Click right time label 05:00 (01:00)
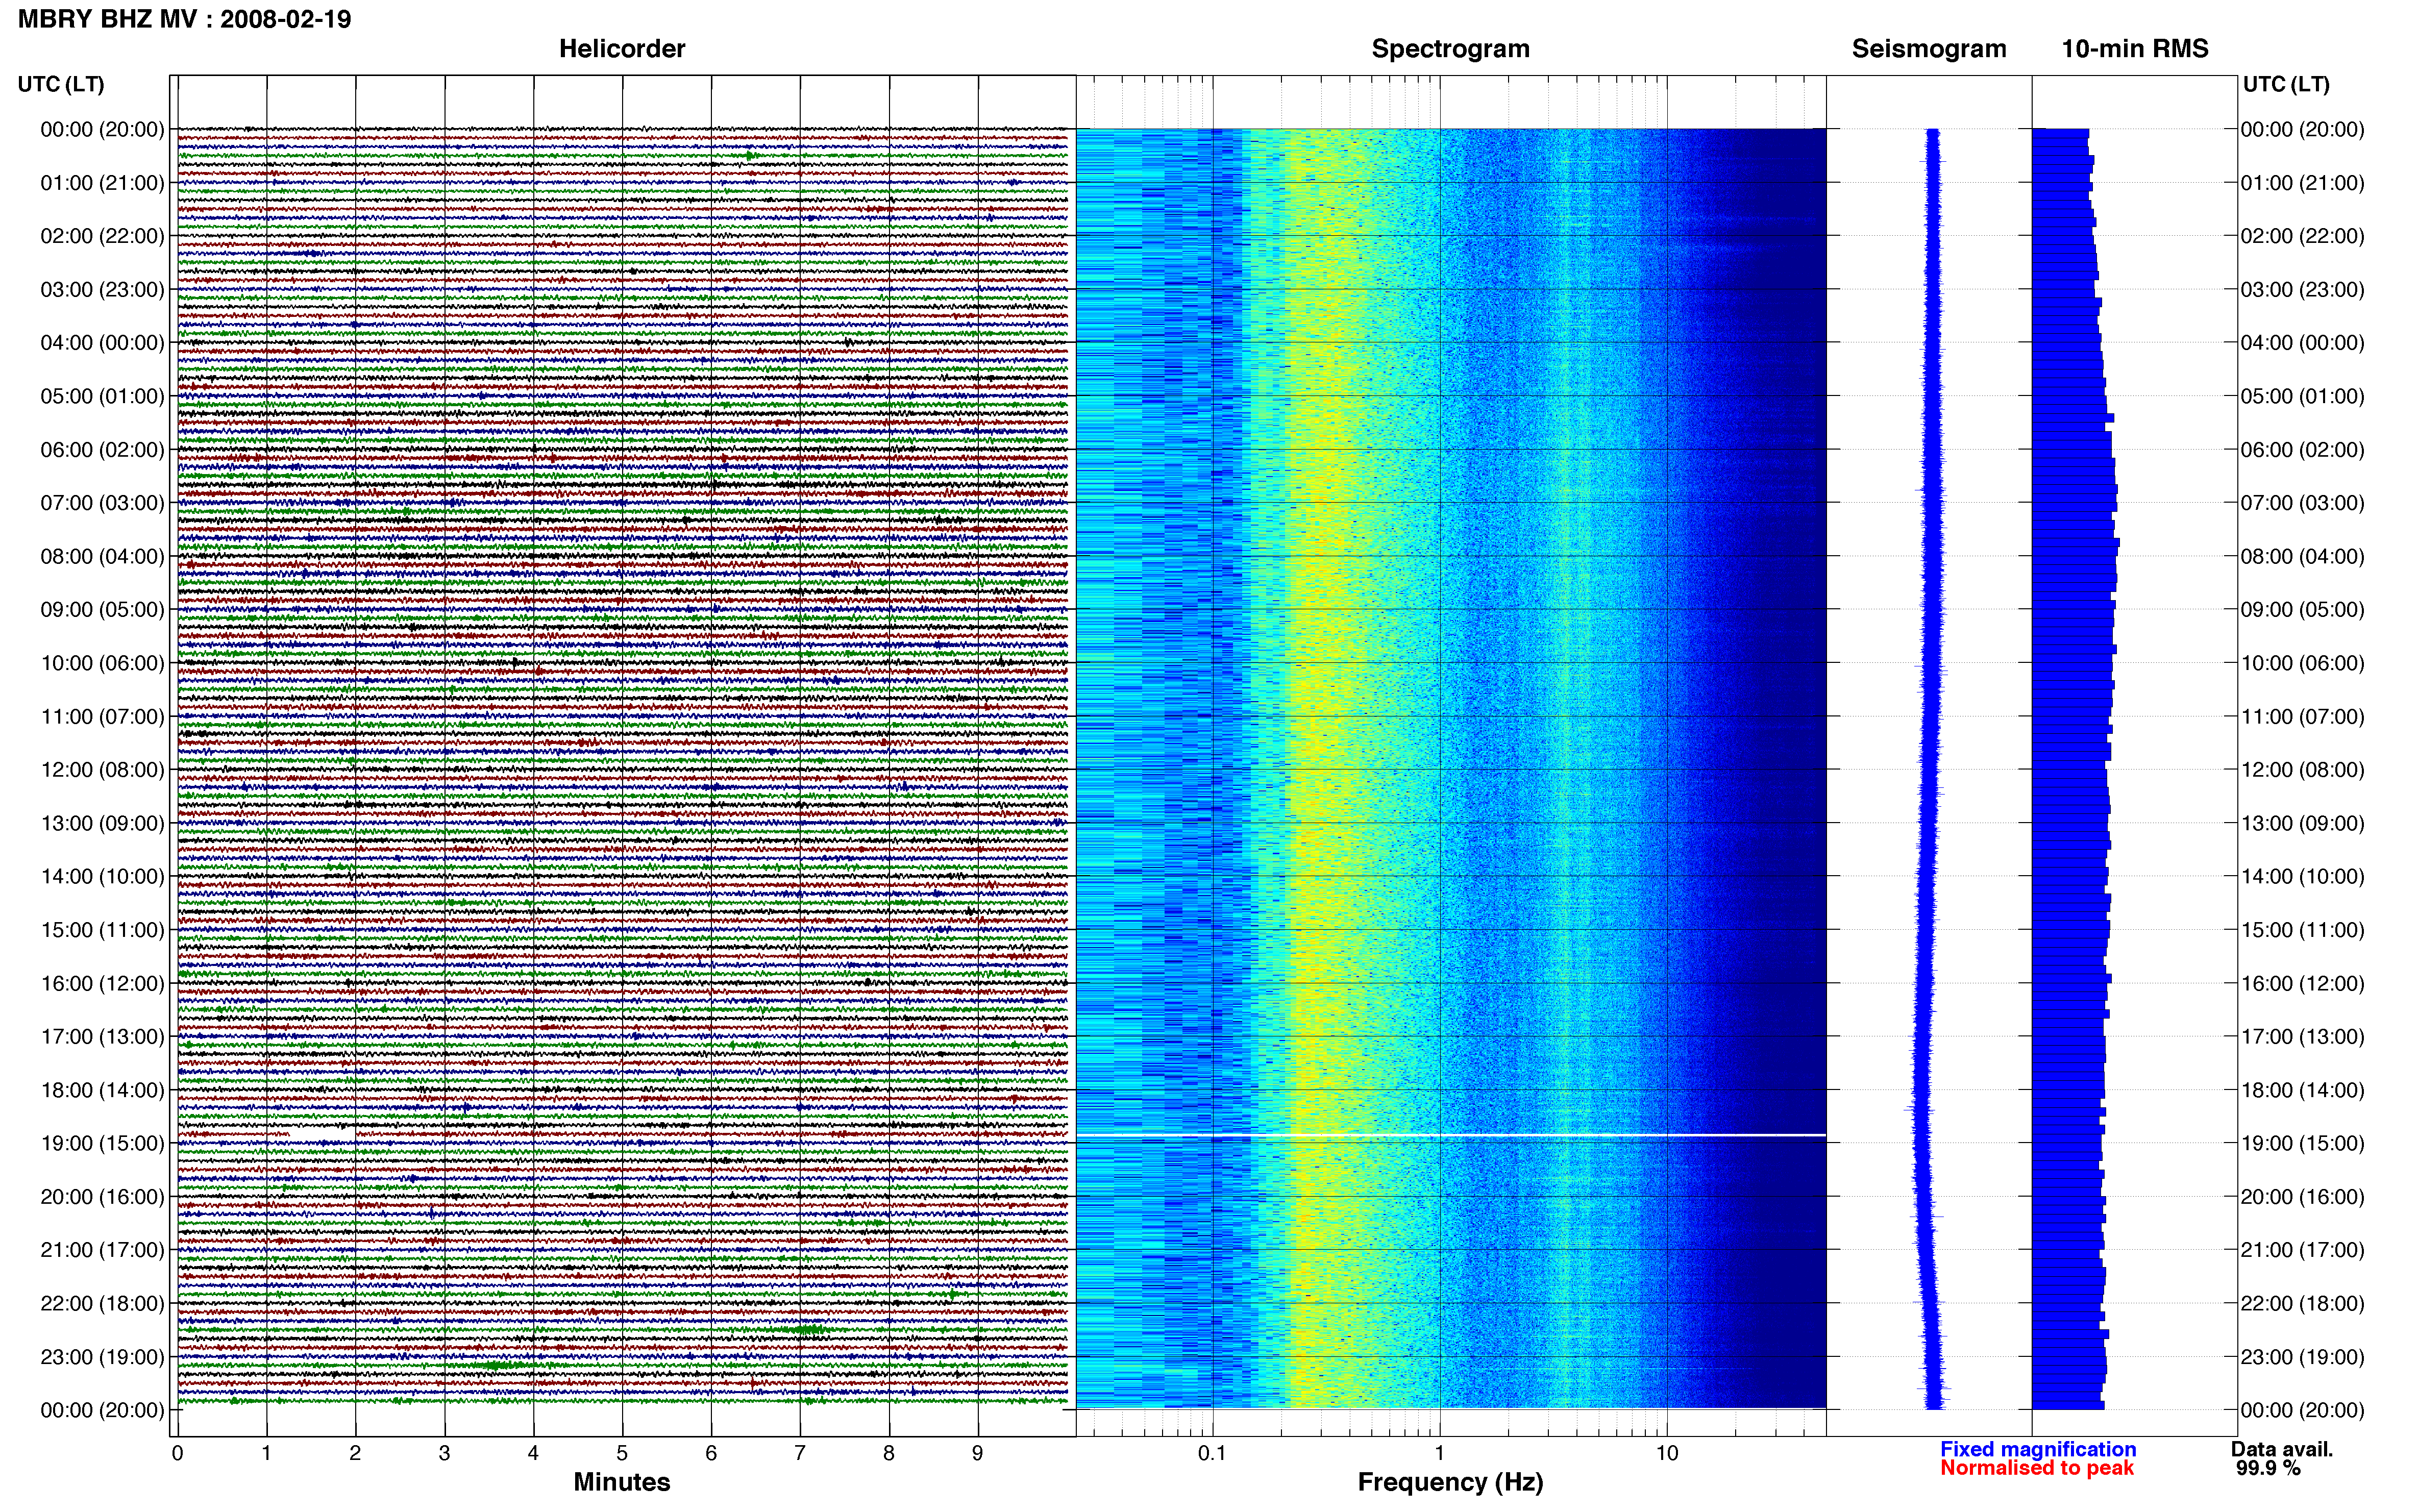The height and width of the screenshot is (1512, 2419). point(2302,396)
